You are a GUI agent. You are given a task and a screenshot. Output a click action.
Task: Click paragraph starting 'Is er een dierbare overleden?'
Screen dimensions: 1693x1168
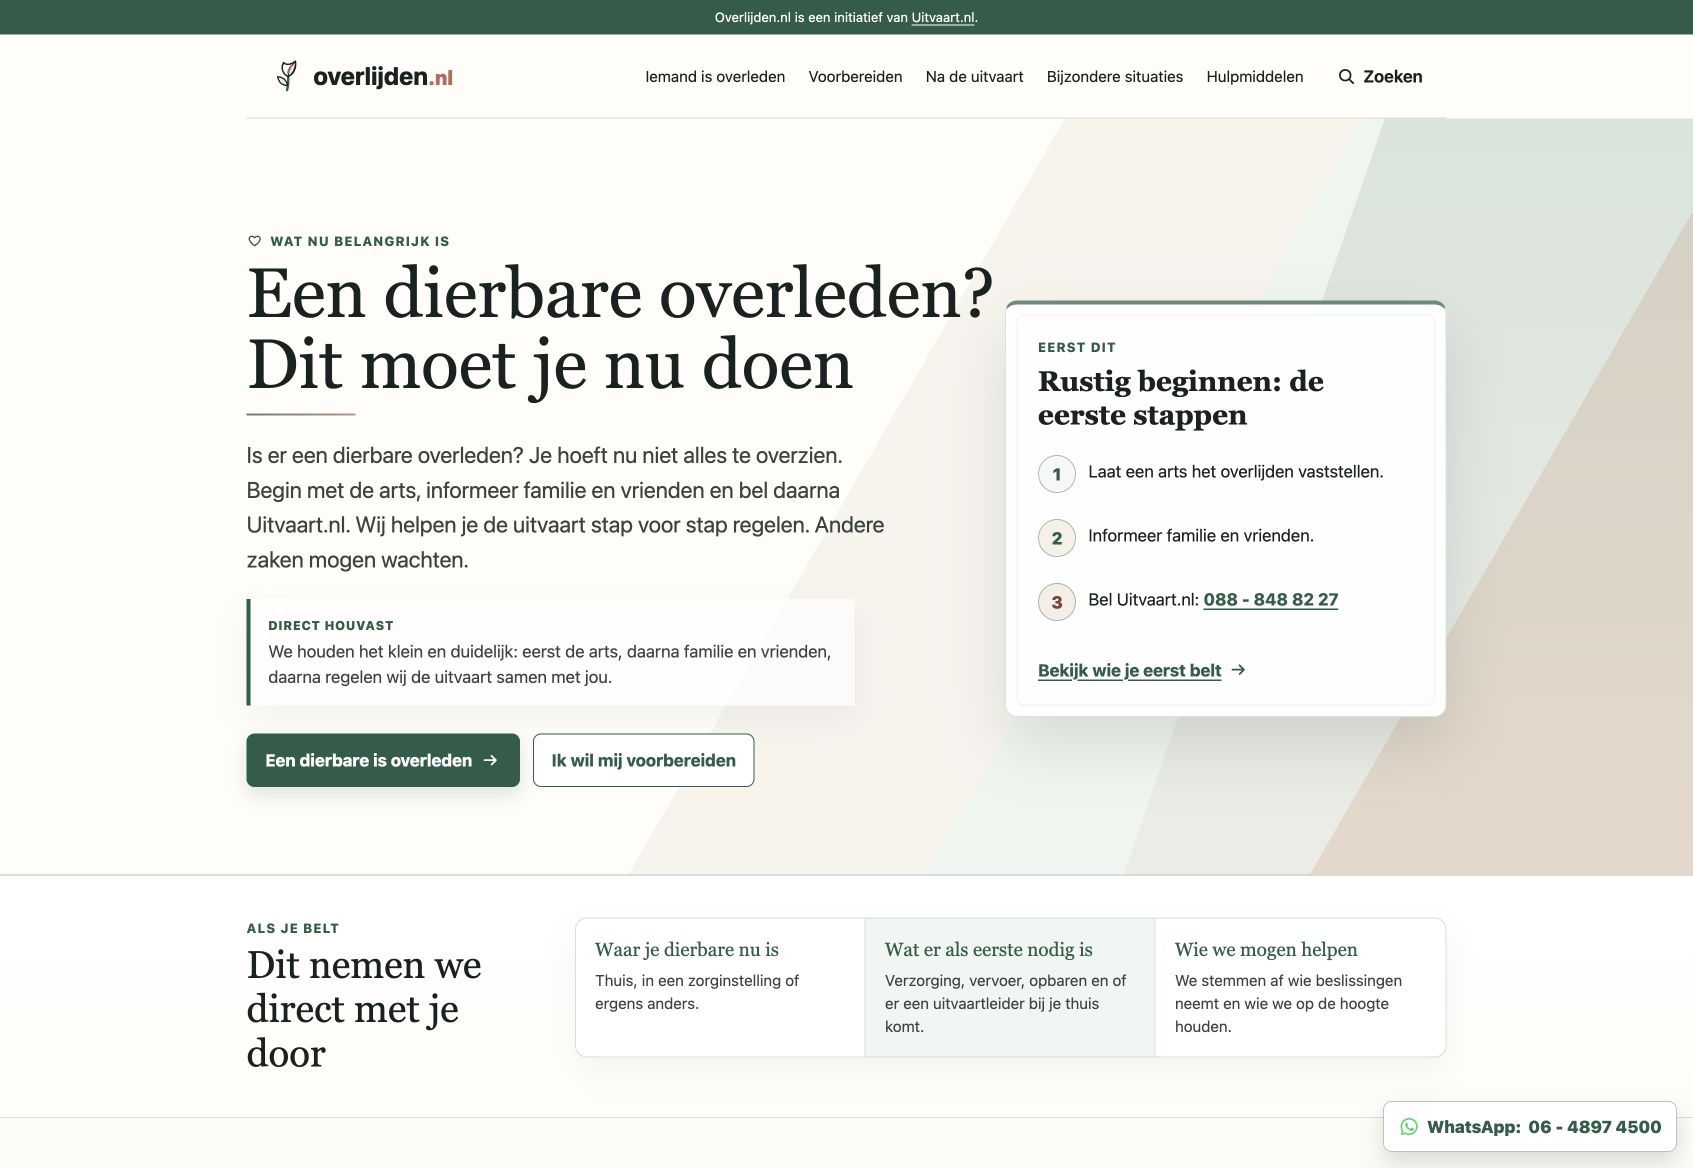coord(565,508)
